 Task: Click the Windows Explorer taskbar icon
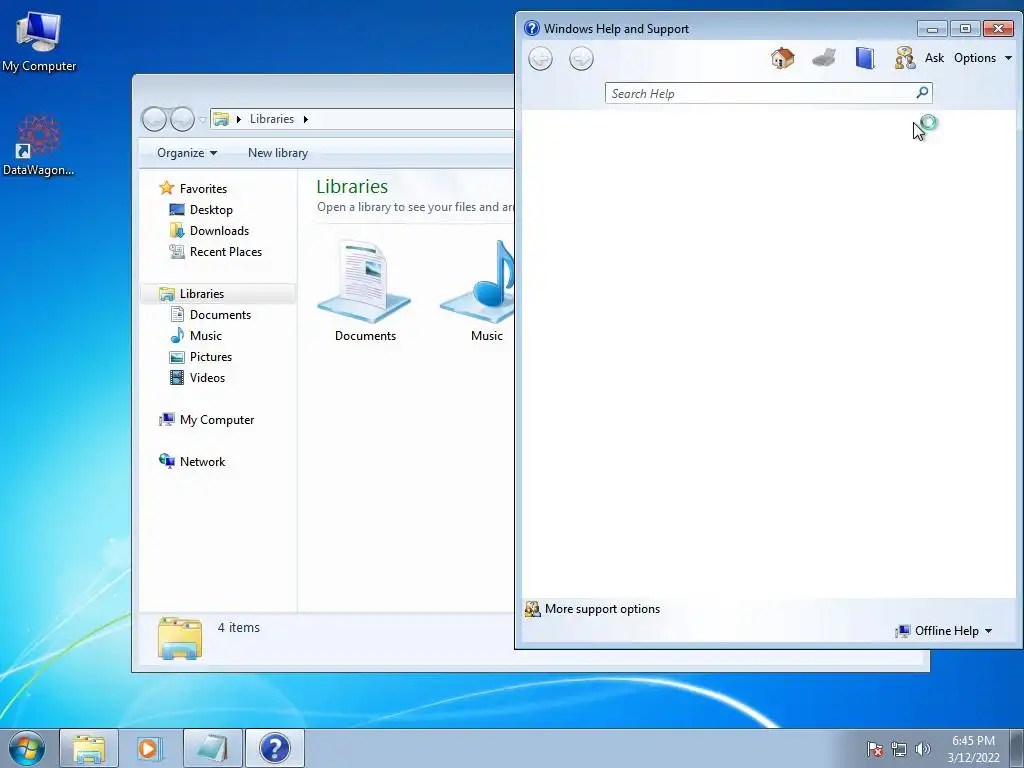[x=89, y=748]
